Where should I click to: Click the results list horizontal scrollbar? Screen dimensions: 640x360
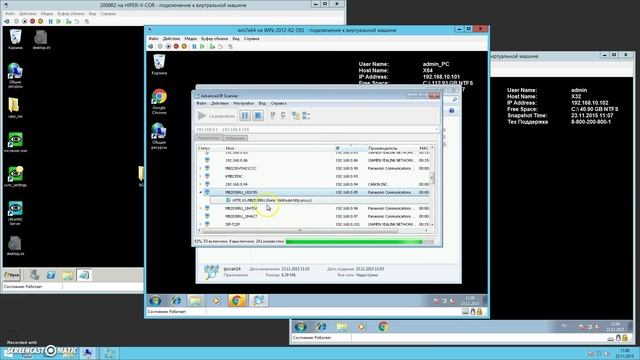[313, 231]
